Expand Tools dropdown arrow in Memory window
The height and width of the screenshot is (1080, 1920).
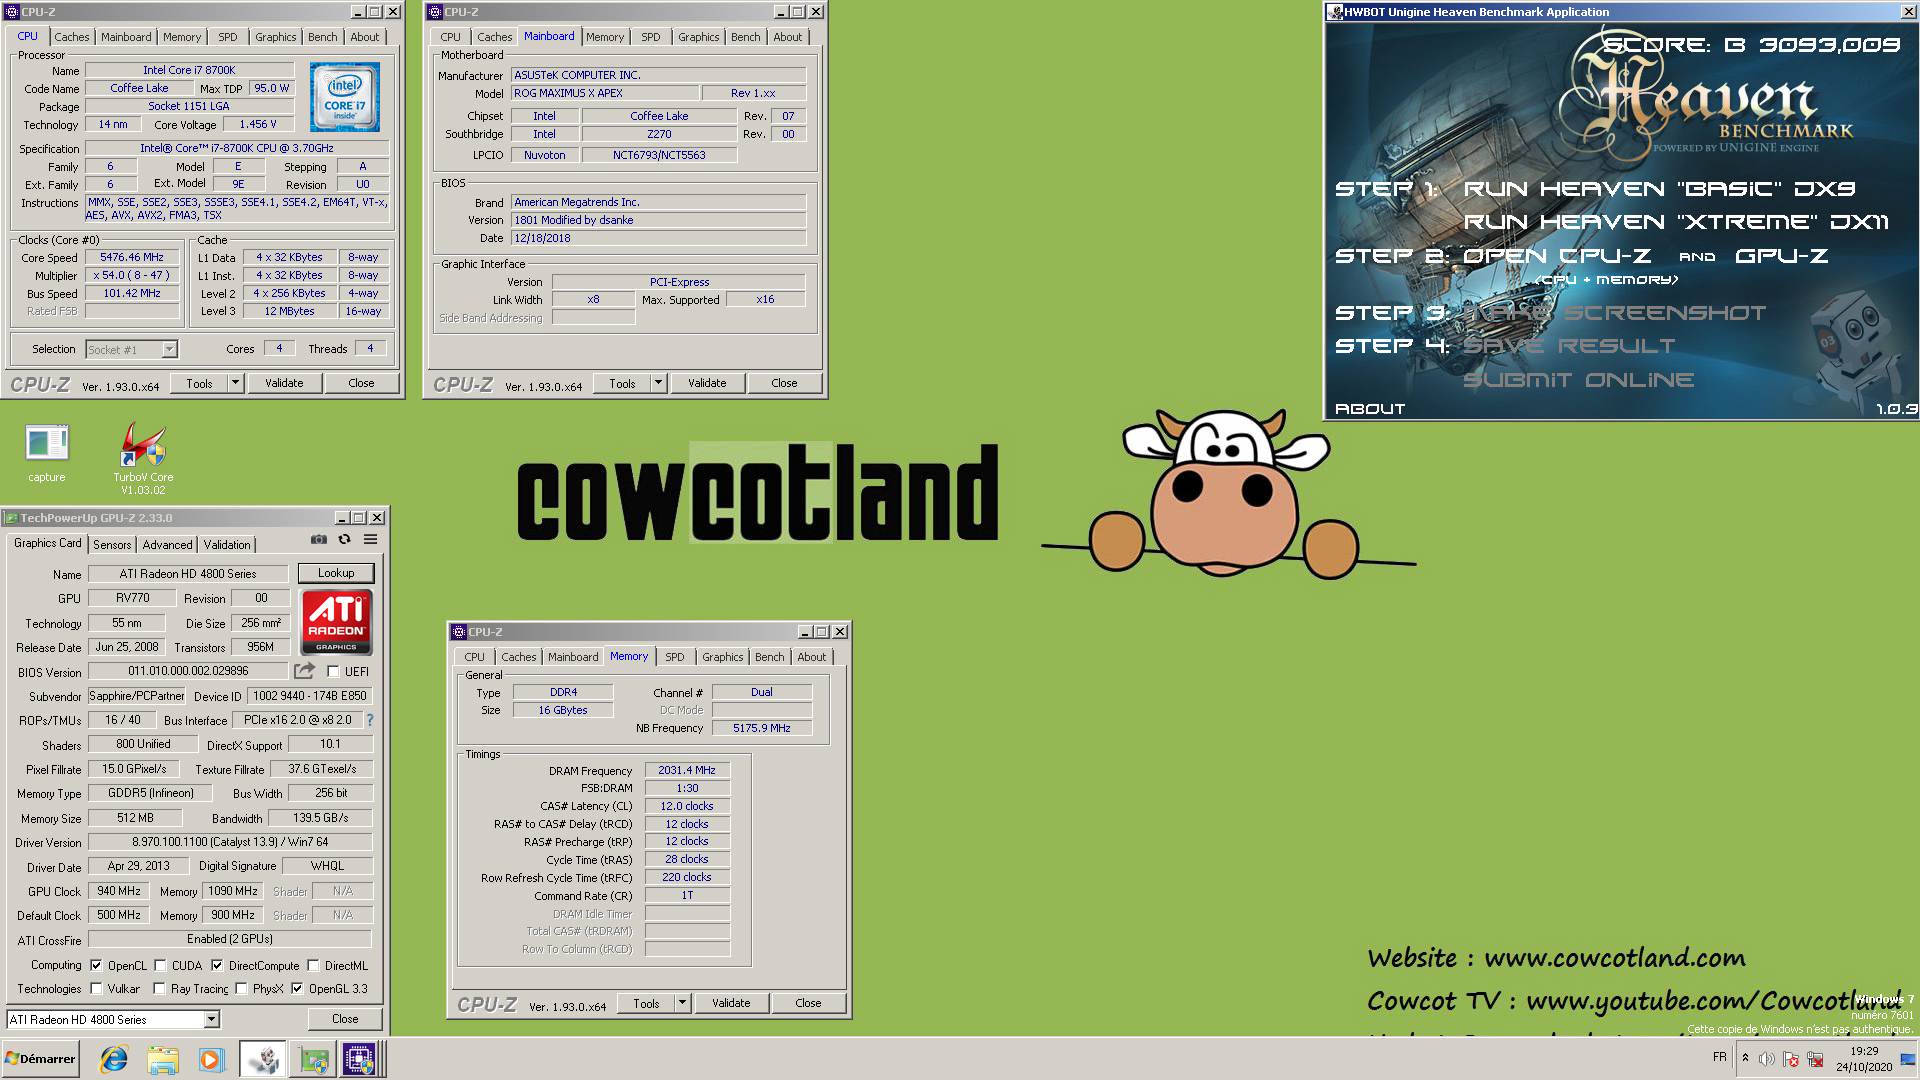(682, 1003)
